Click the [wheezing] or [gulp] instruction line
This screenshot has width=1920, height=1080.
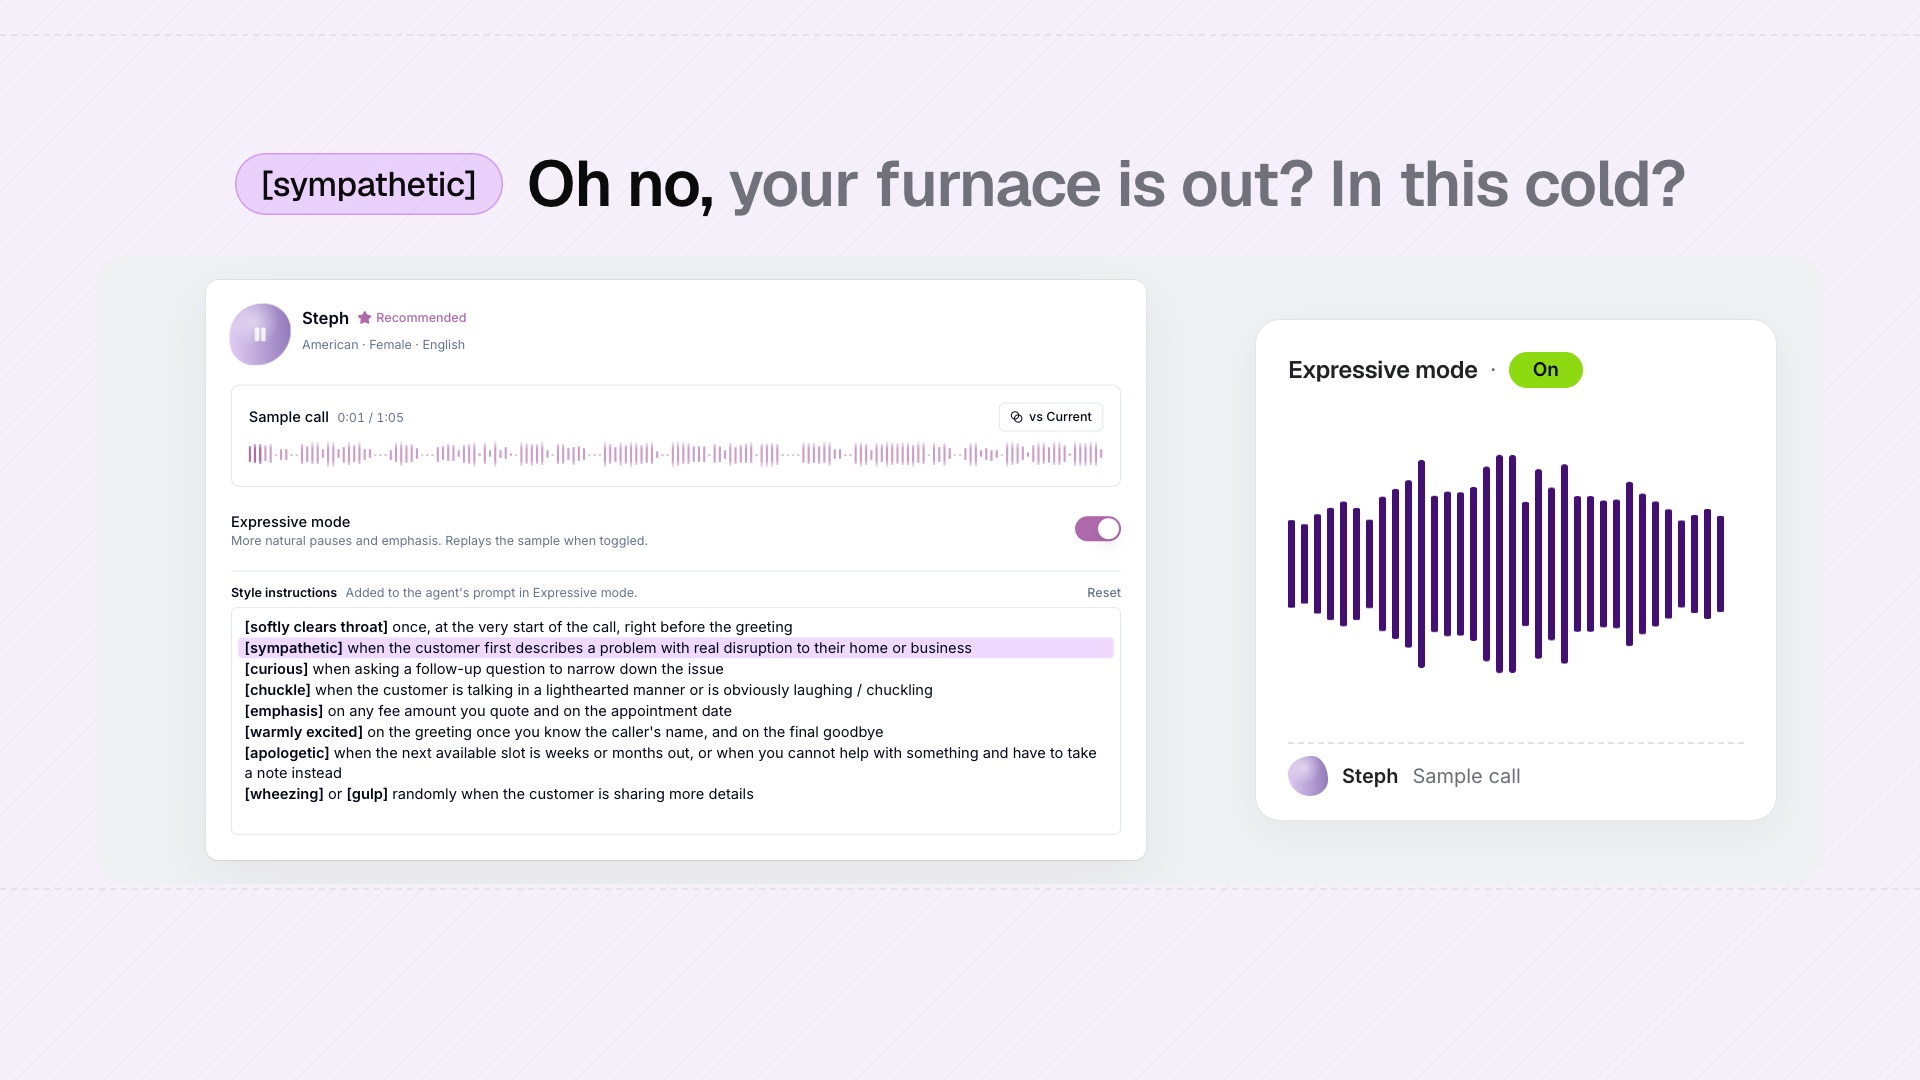[499, 794]
